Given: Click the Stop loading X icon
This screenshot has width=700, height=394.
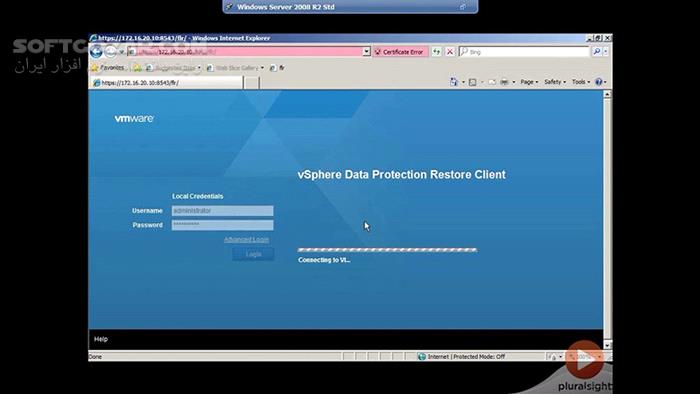Looking at the screenshot, I should [x=450, y=52].
